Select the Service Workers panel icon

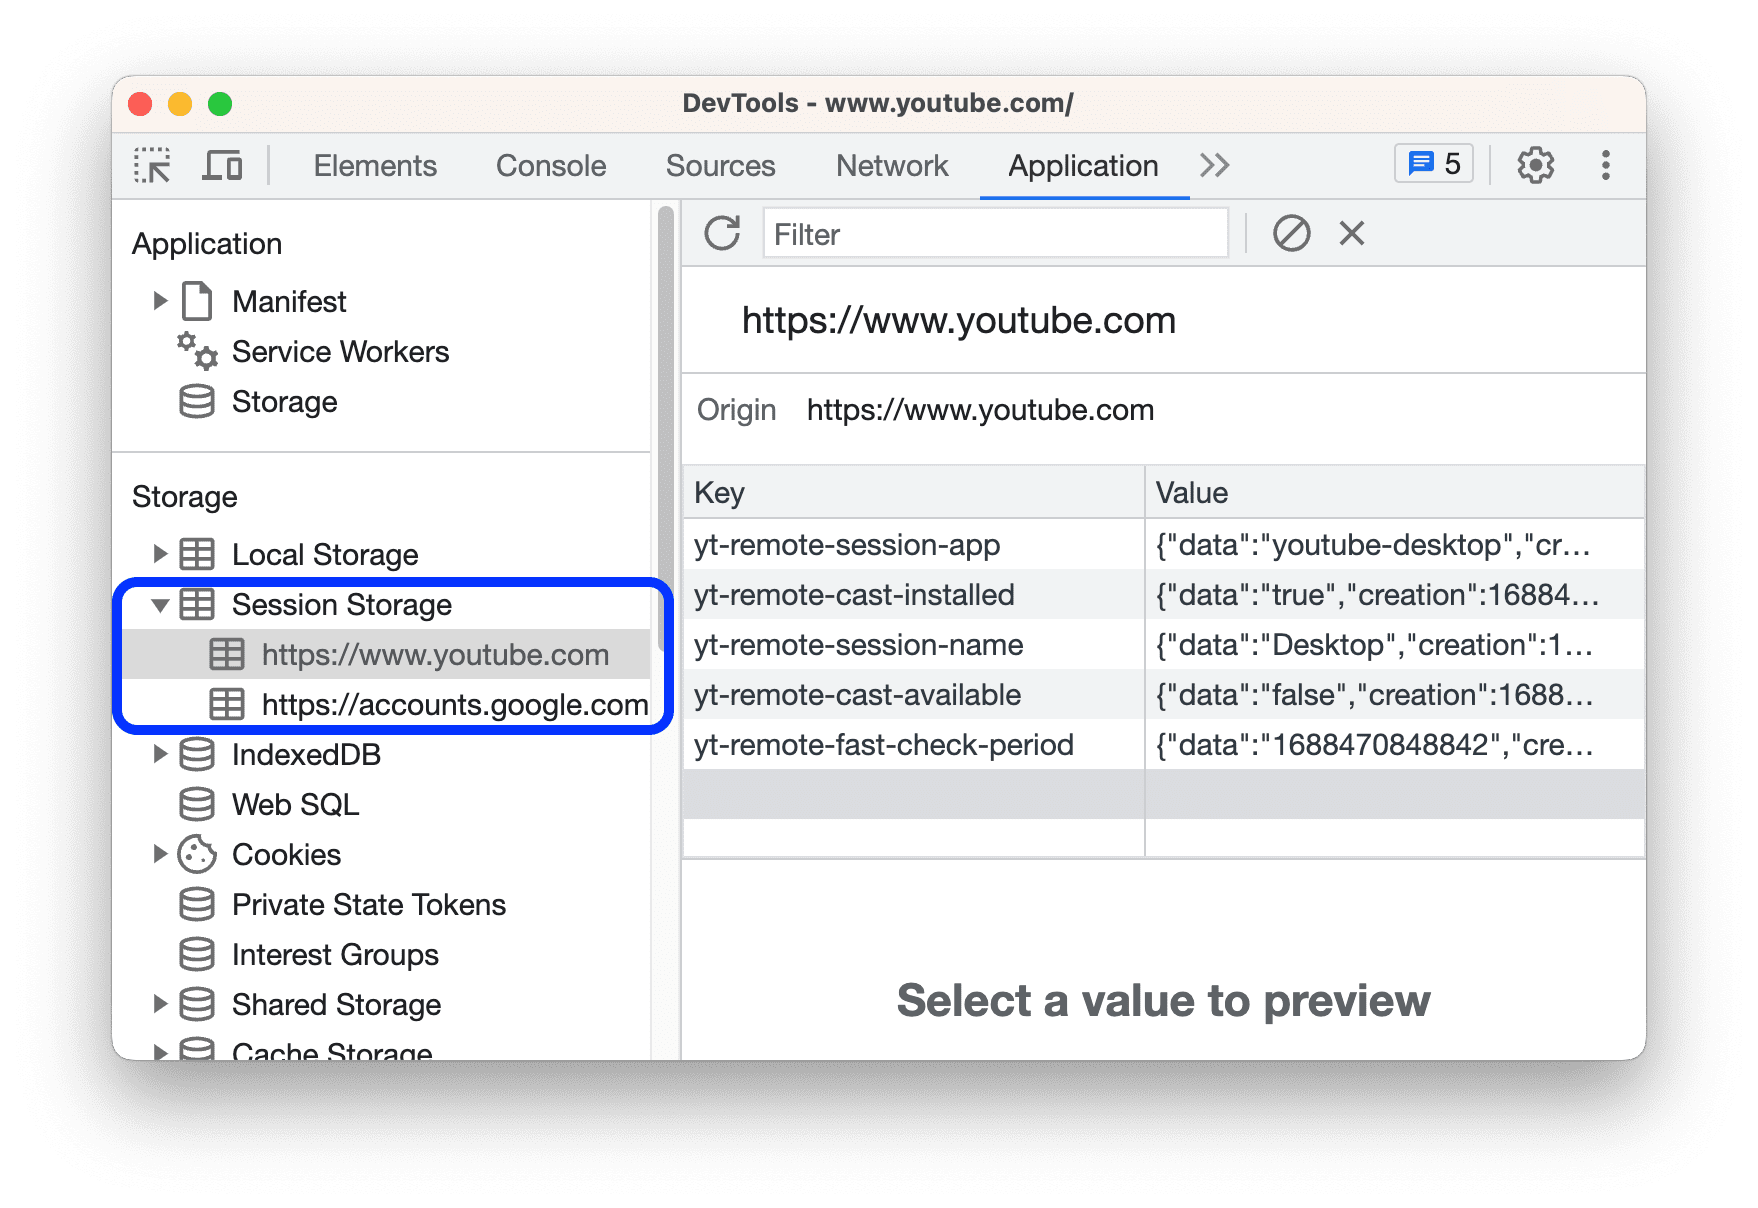click(196, 351)
